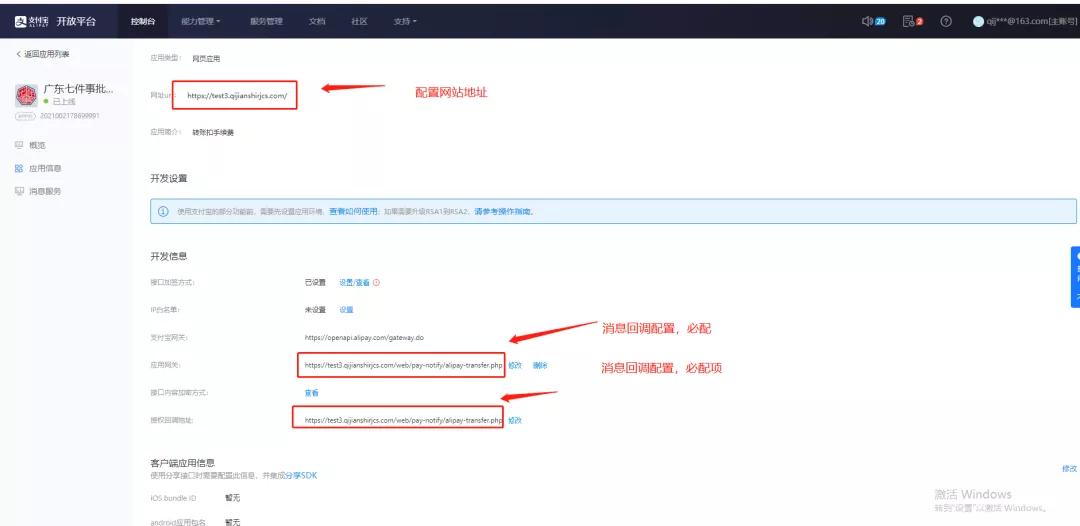Click the app name 广东七件事批
The image size is (1080, 526).
(x=78, y=89)
